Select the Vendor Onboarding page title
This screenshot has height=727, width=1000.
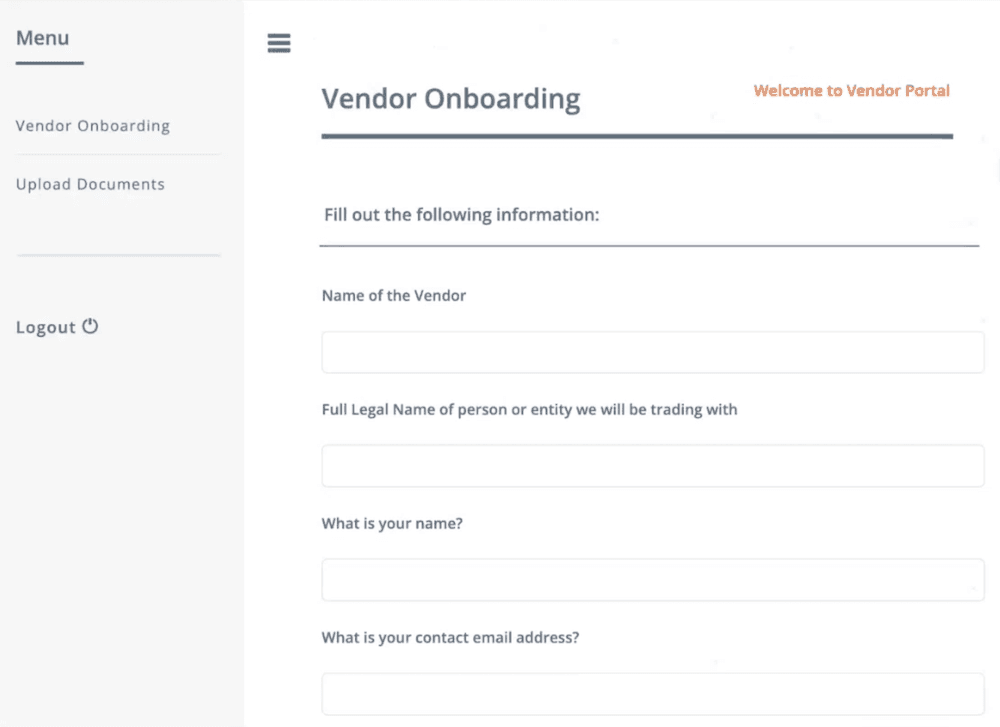click(450, 98)
